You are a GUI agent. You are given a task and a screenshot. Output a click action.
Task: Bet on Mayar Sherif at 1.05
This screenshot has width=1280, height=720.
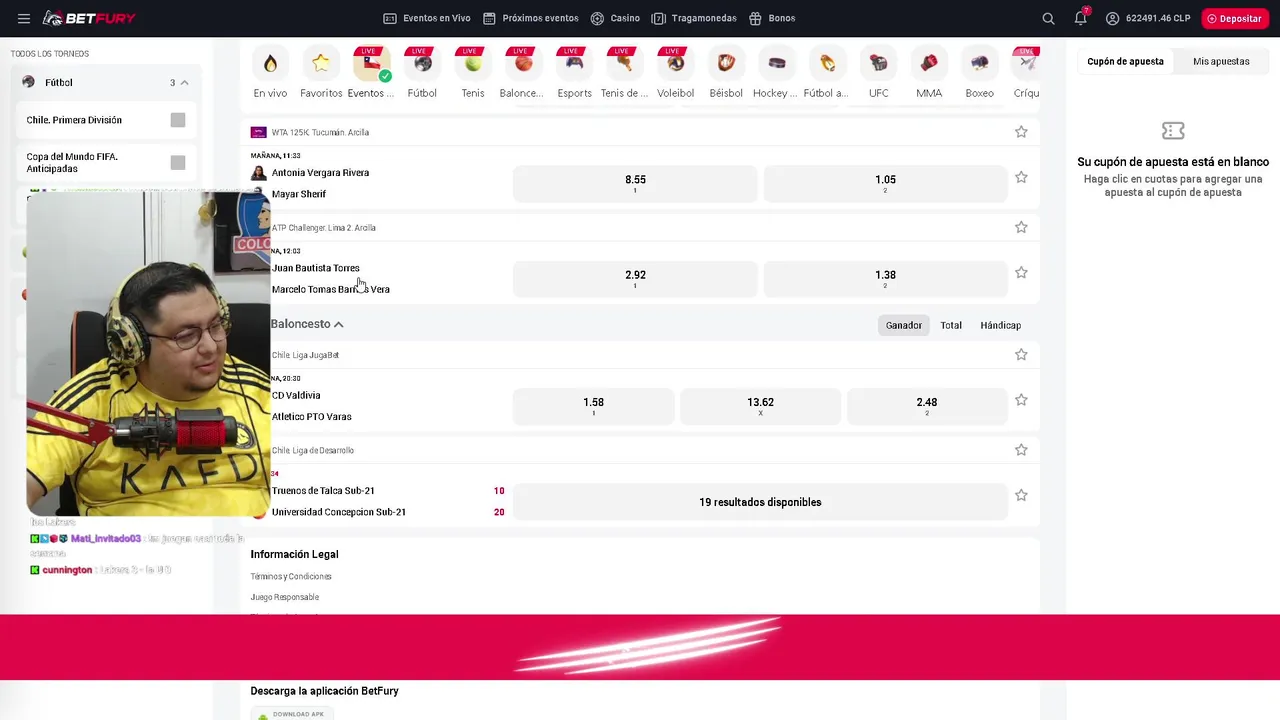coord(885,184)
